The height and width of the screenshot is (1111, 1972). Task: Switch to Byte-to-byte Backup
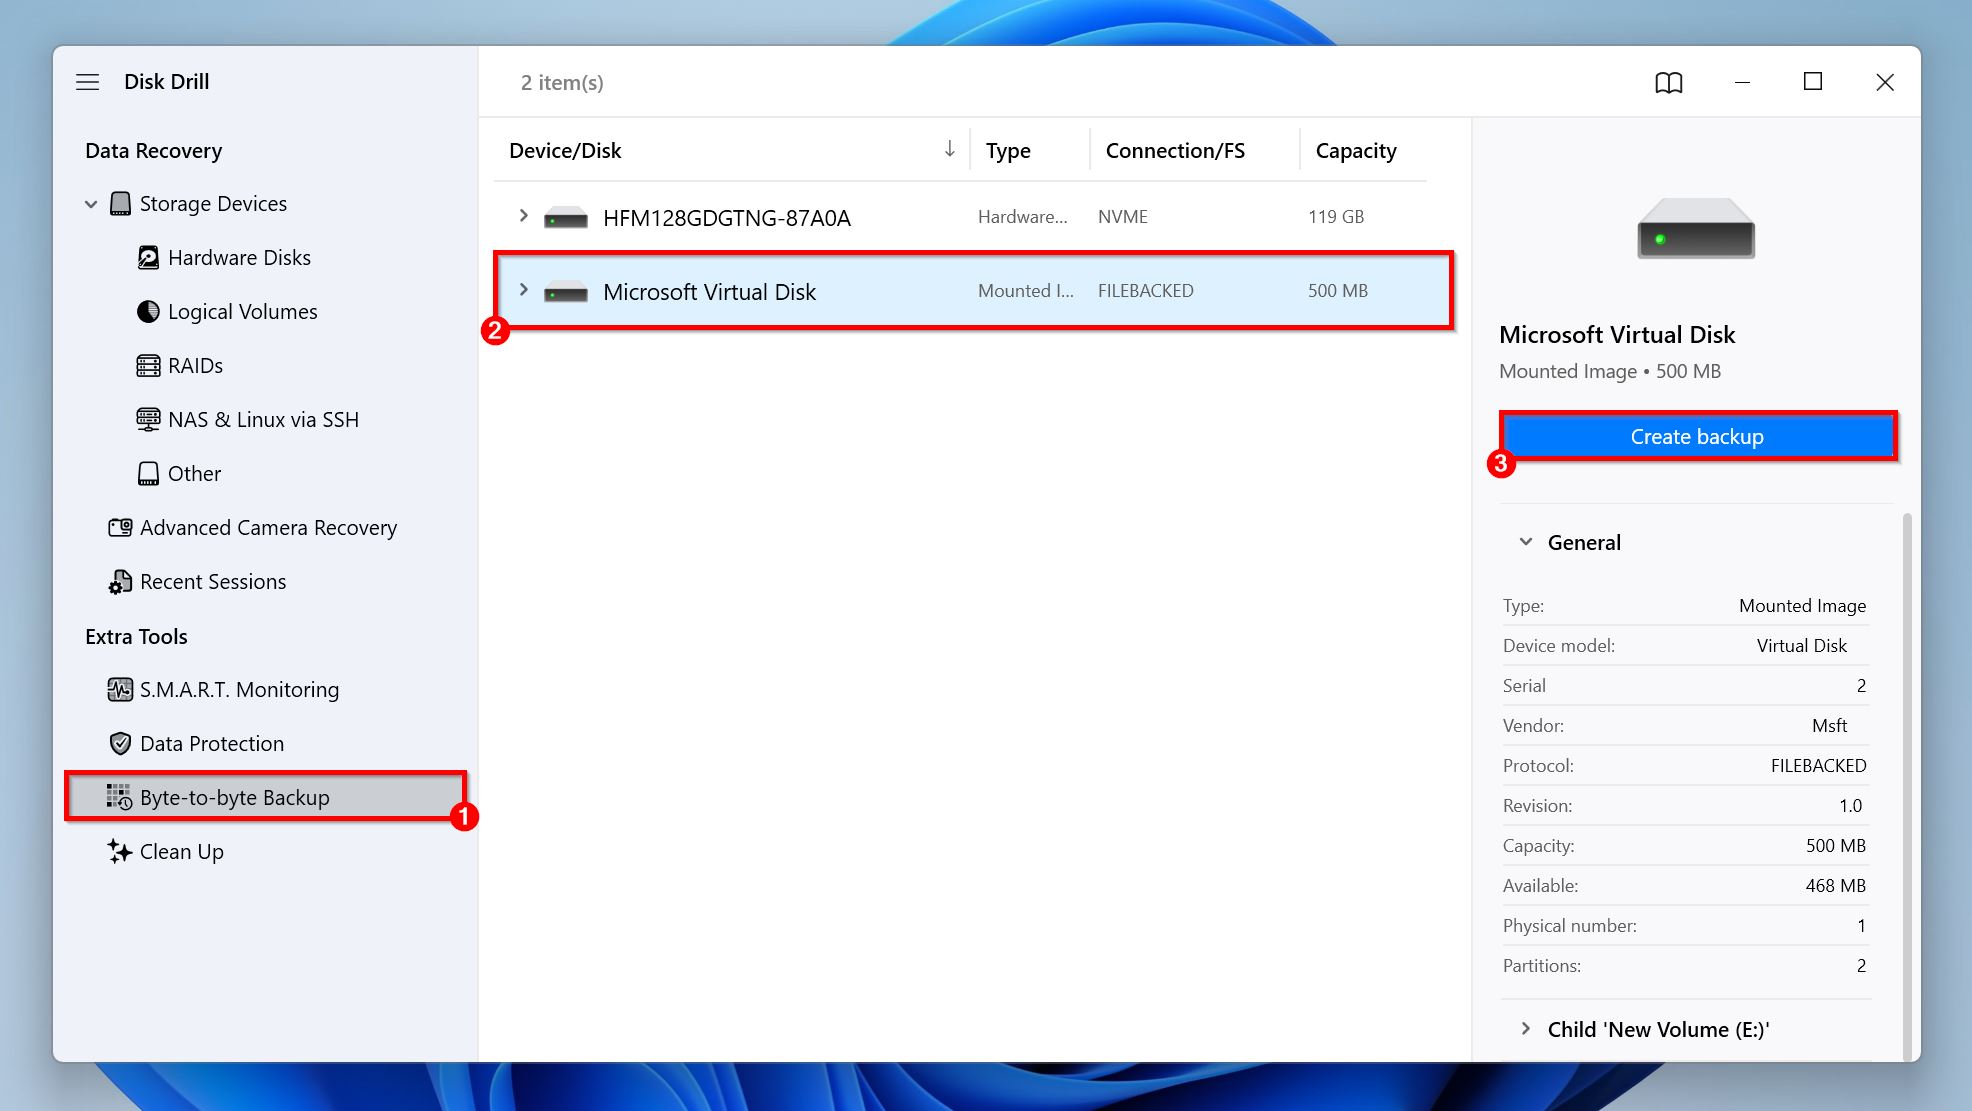(234, 797)
